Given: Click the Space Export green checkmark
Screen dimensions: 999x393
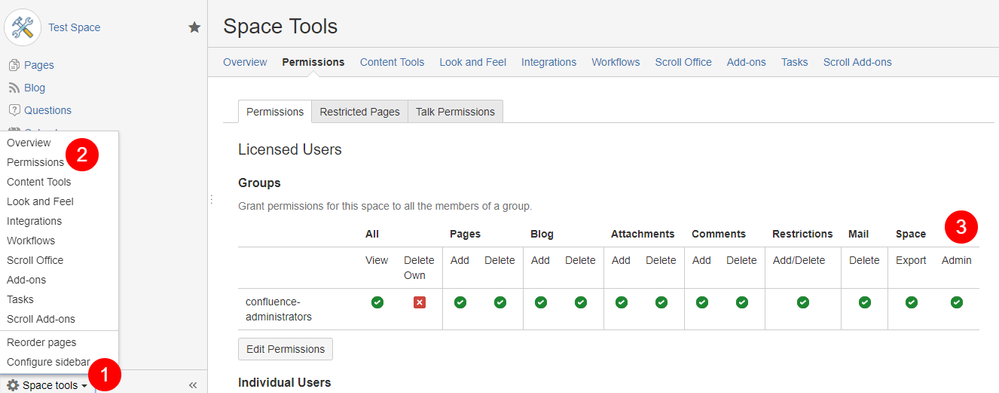Looking at the screenshot, I should coord(912,303).
